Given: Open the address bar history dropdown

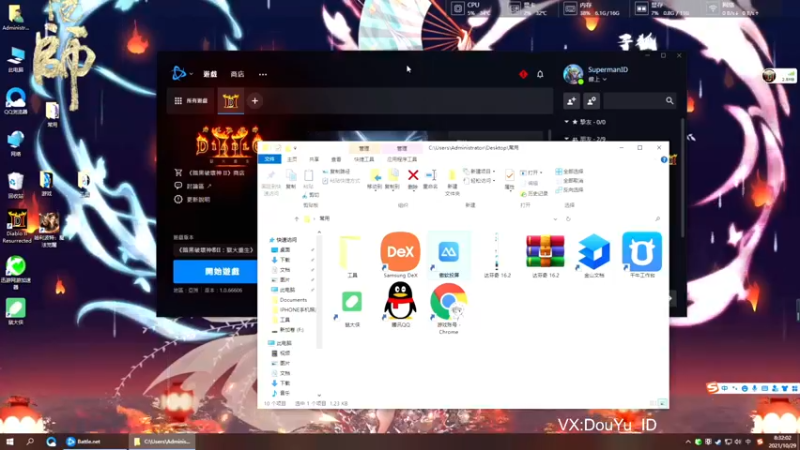Looking at the screenshot, I should point(555,219).
